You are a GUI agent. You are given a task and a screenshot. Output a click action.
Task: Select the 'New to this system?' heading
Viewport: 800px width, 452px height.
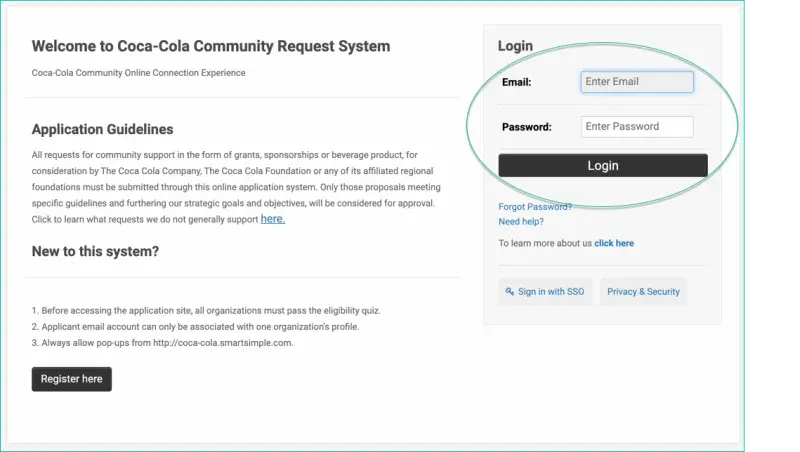(95, 251)
